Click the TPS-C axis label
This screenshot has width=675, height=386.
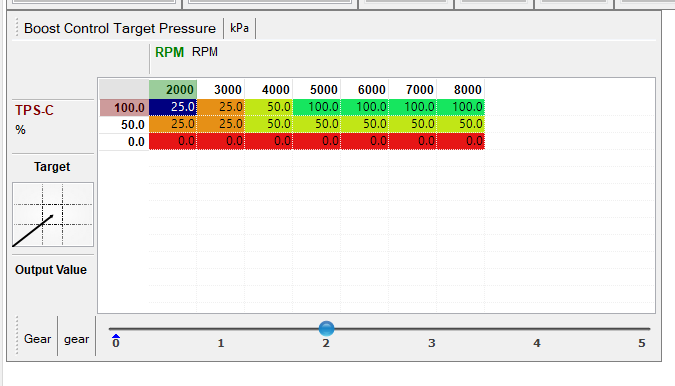coord(34,110)
